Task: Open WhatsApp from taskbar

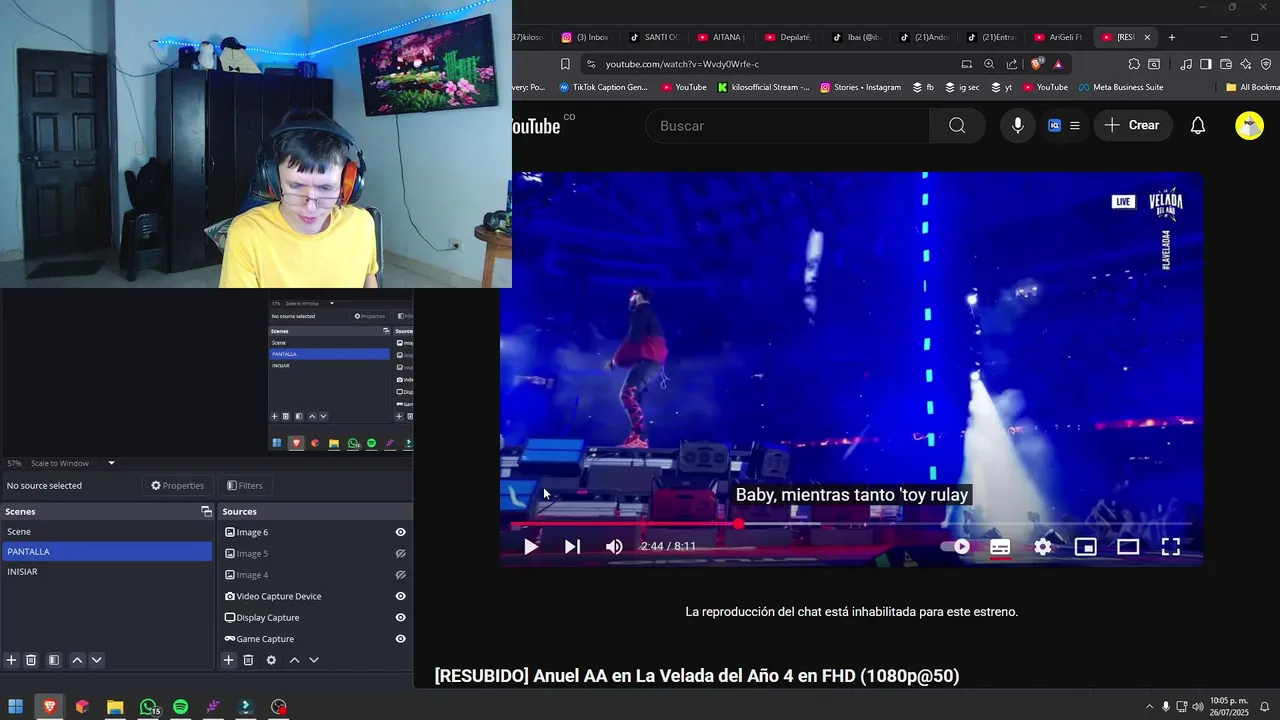Action: click(x=148, y=707)
